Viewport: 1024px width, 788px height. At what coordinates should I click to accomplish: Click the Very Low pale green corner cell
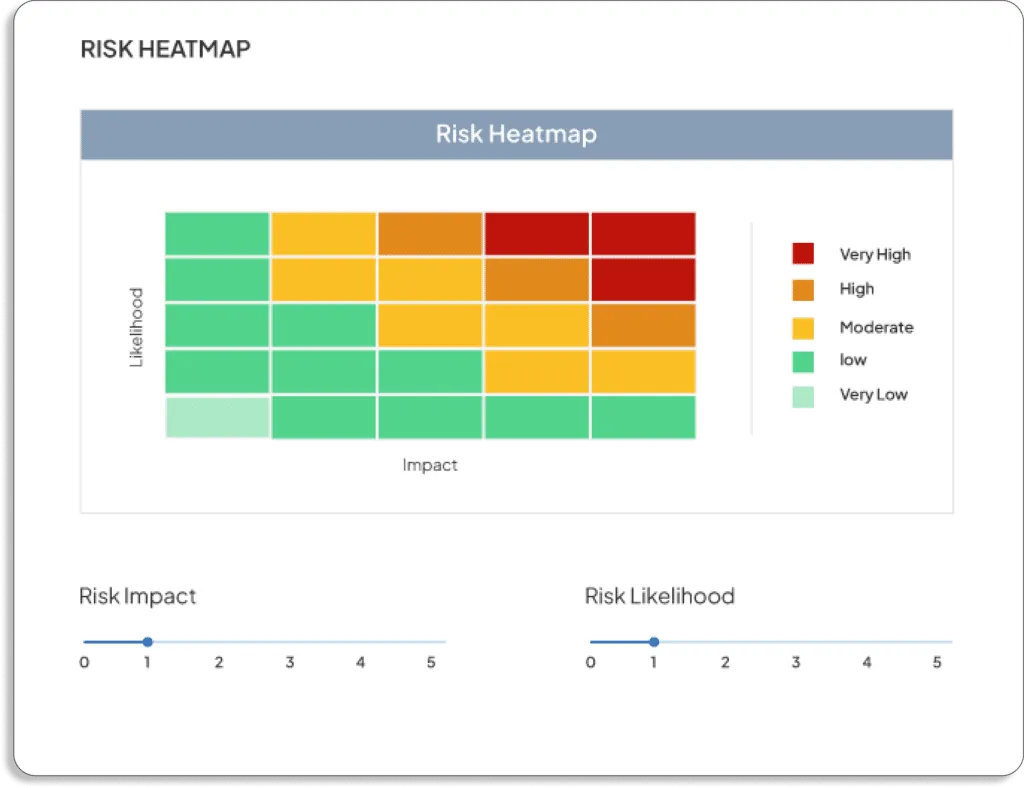tap(216, 415)
